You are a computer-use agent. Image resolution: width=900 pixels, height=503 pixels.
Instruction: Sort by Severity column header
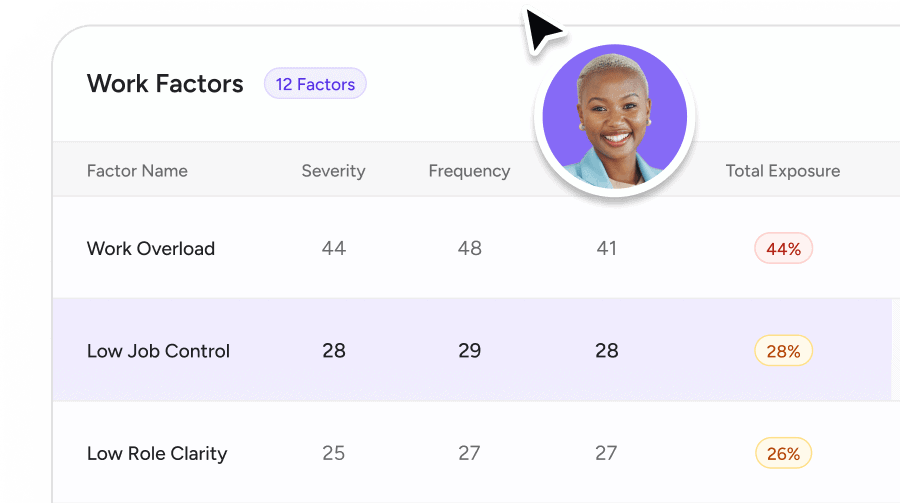click(x=333, y=171)
